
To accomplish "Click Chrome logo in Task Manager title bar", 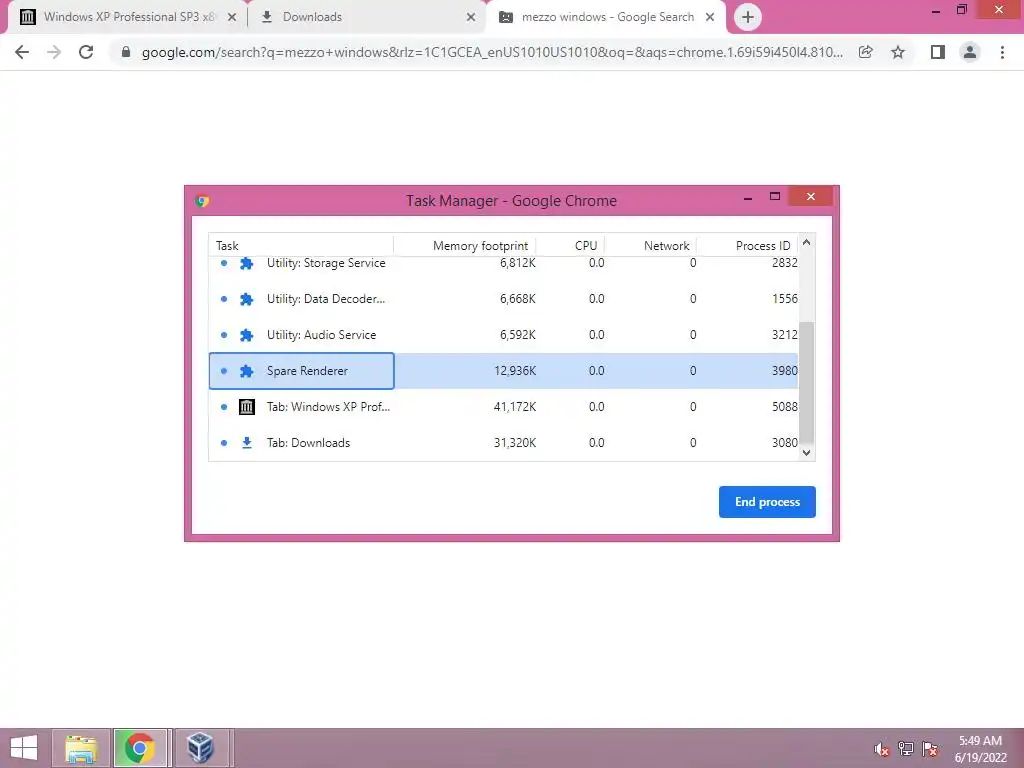I will click(202, 200).
